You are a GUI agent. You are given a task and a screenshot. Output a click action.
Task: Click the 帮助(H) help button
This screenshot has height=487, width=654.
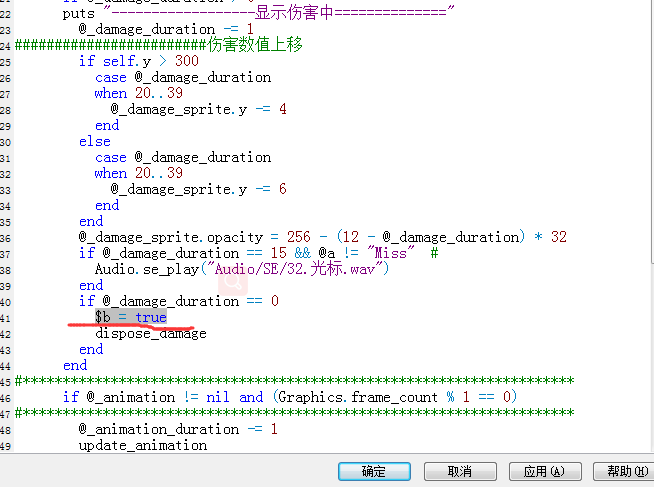pyautogui.click(x=626, y=472)
